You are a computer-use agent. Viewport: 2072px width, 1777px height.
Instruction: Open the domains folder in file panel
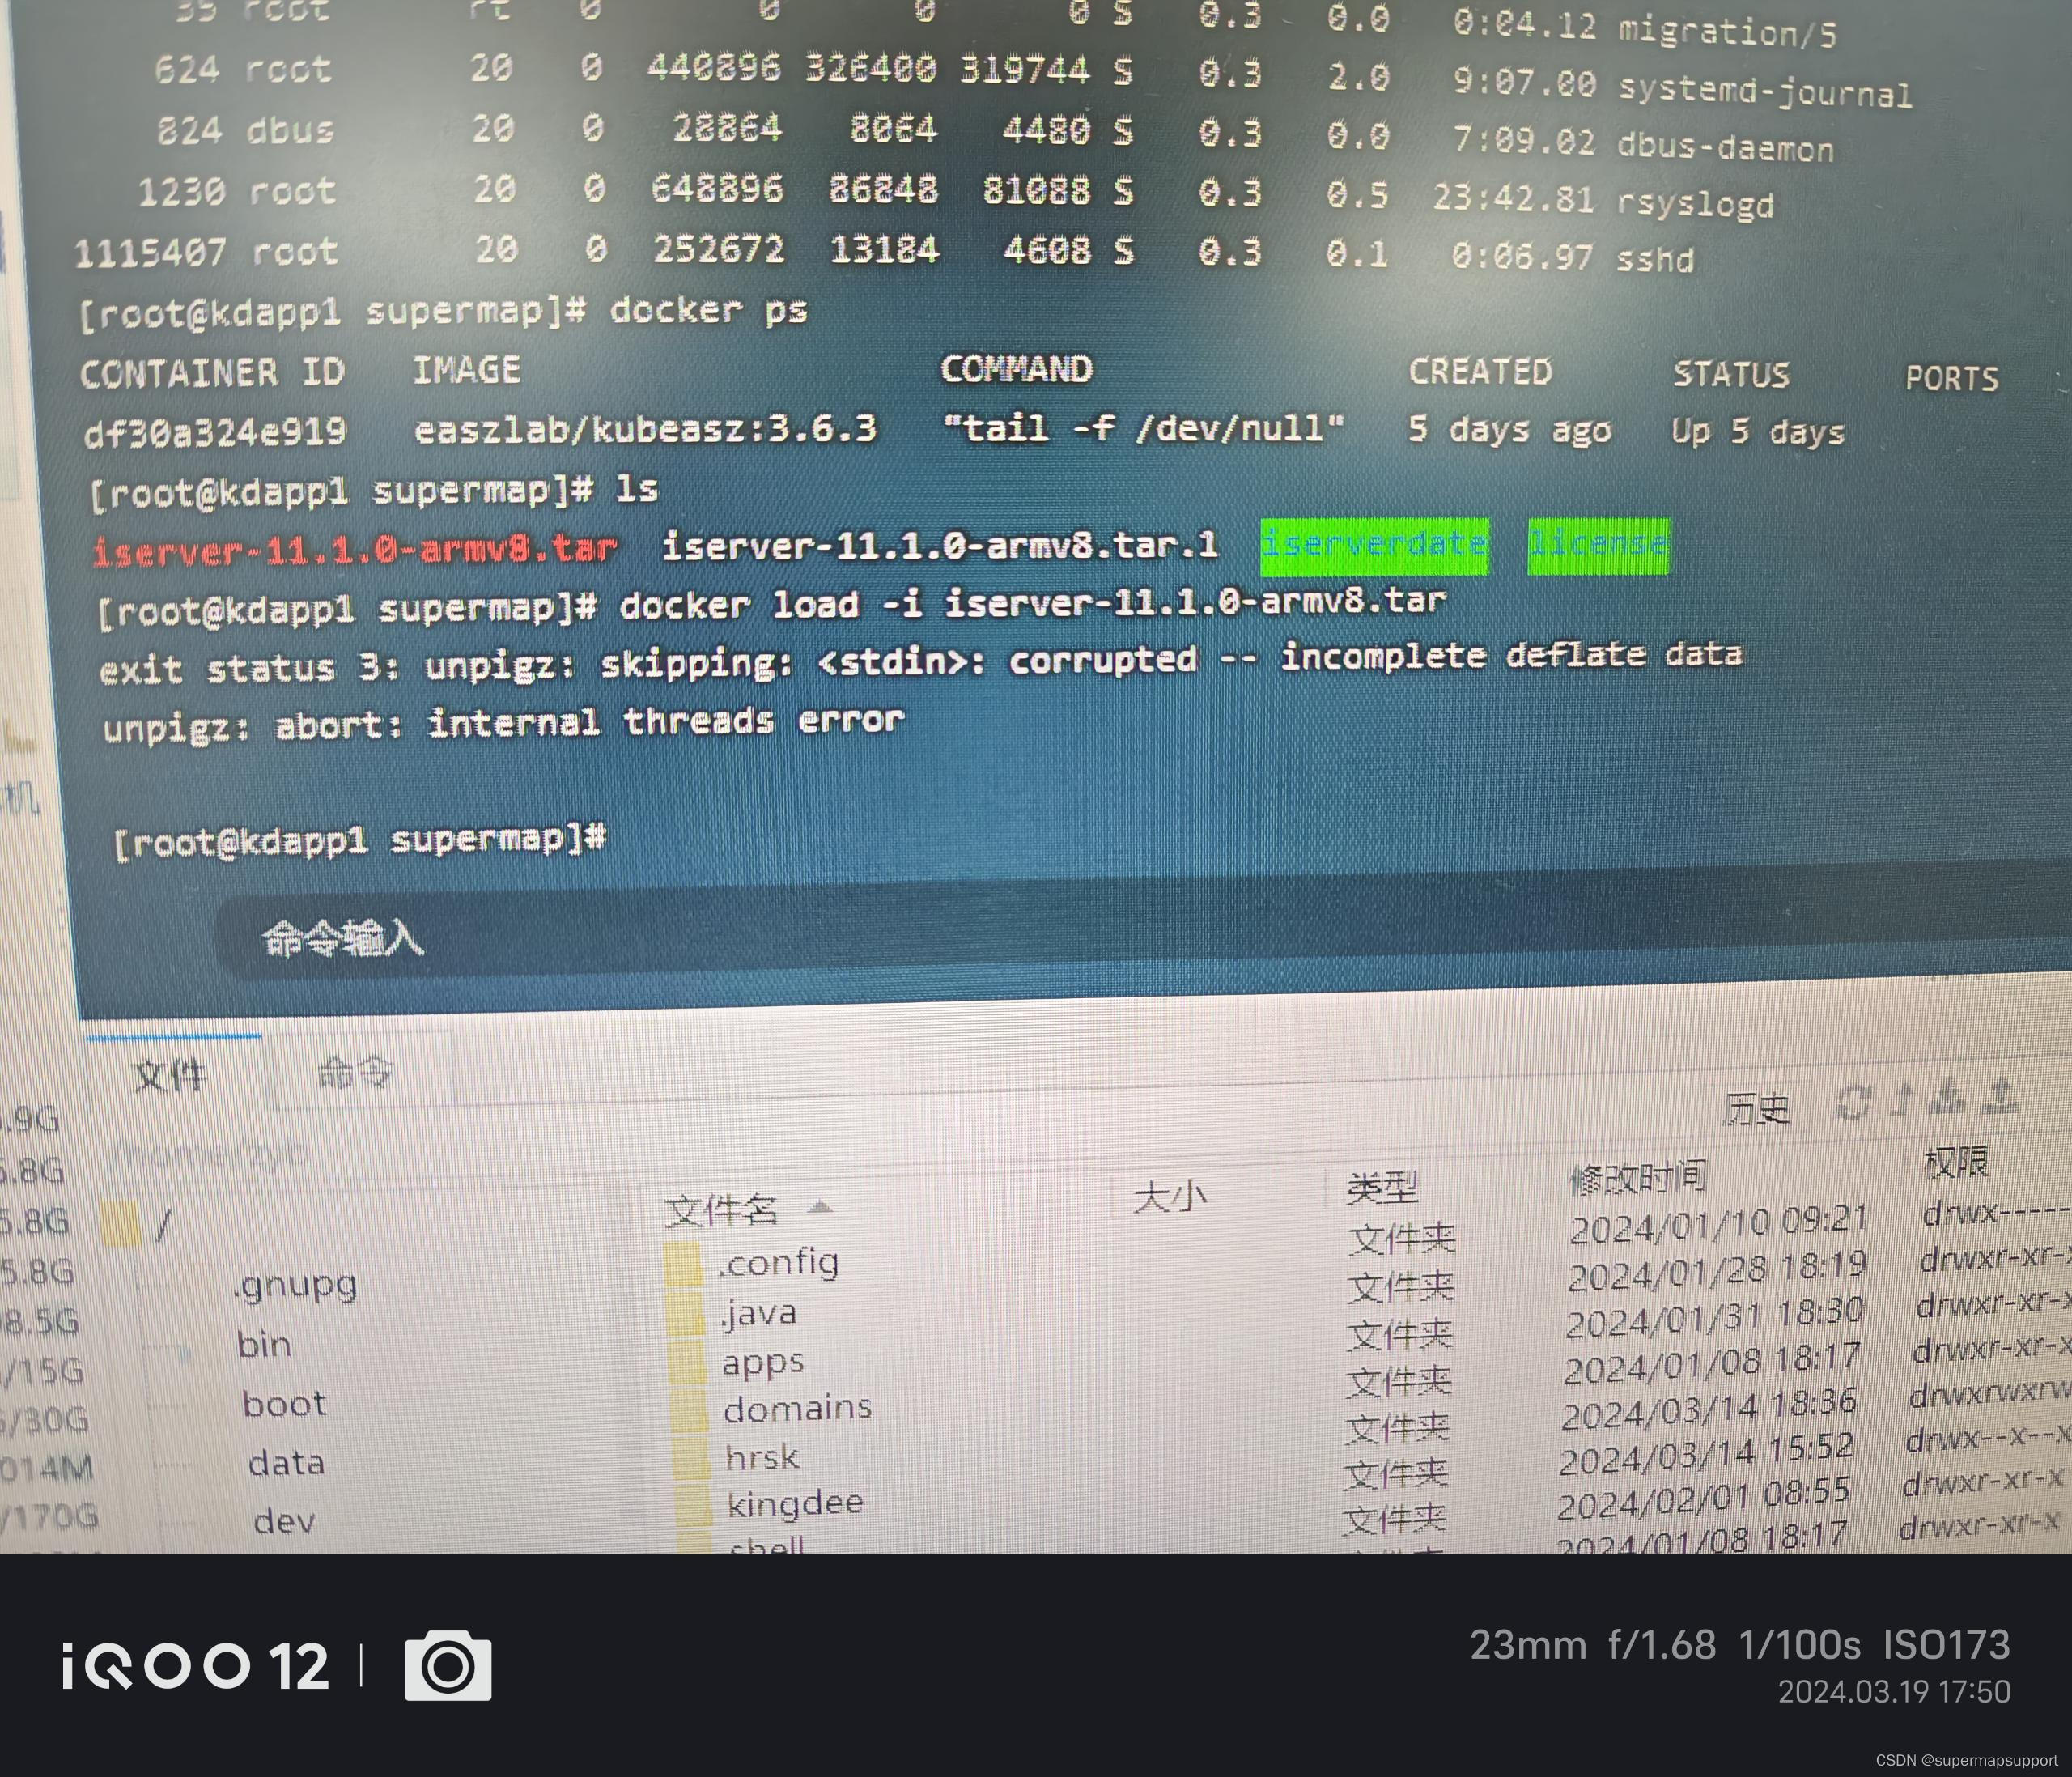click(800, 1409)
